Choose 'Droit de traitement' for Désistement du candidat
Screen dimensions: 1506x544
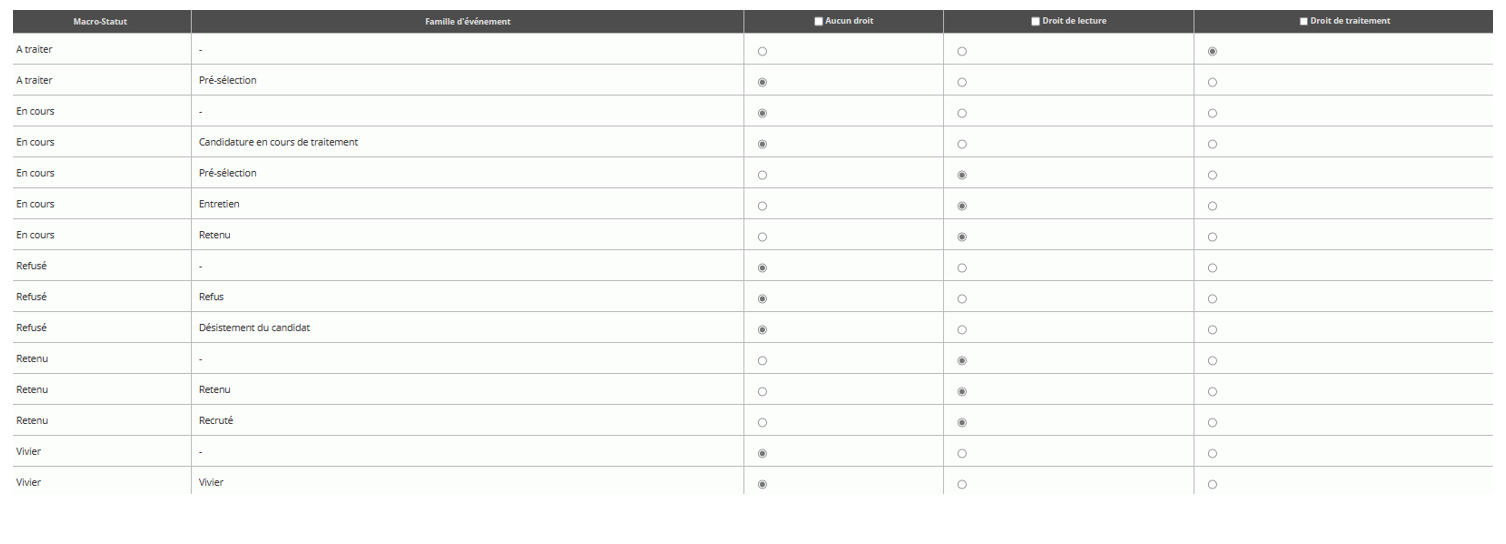click(1212, 330)
